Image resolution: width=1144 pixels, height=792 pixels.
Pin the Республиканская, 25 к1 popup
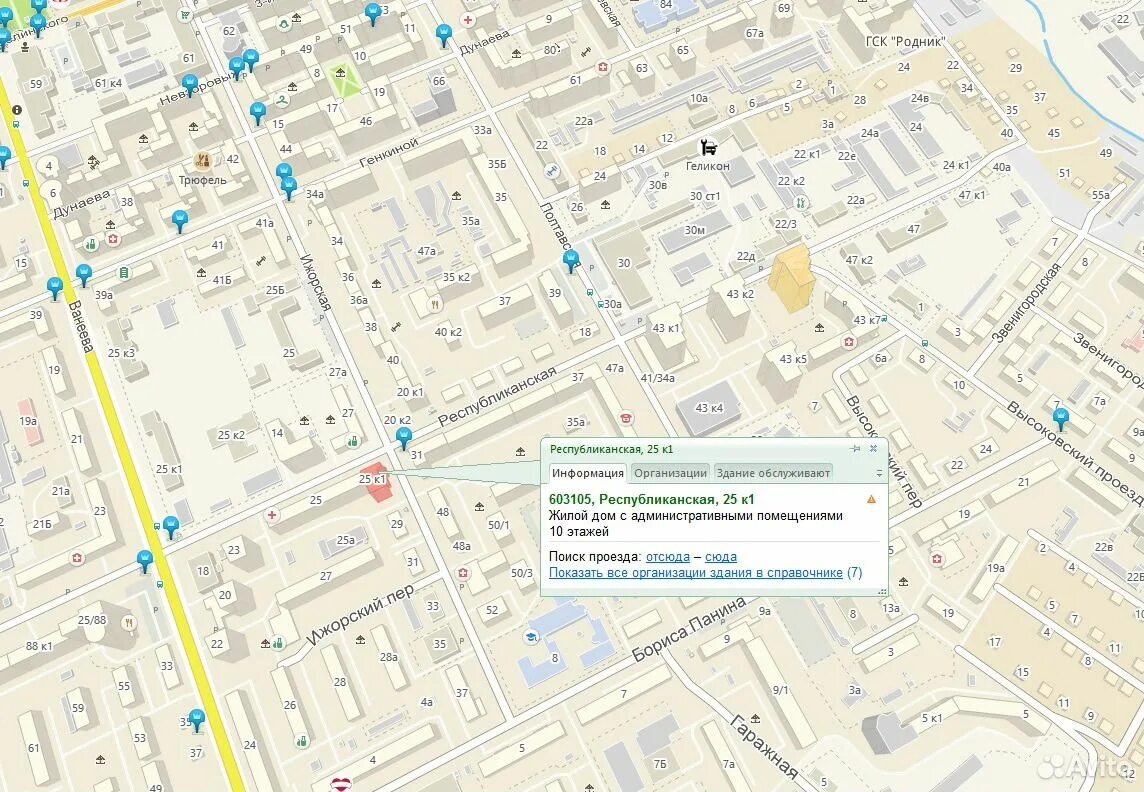pos(855,449)
